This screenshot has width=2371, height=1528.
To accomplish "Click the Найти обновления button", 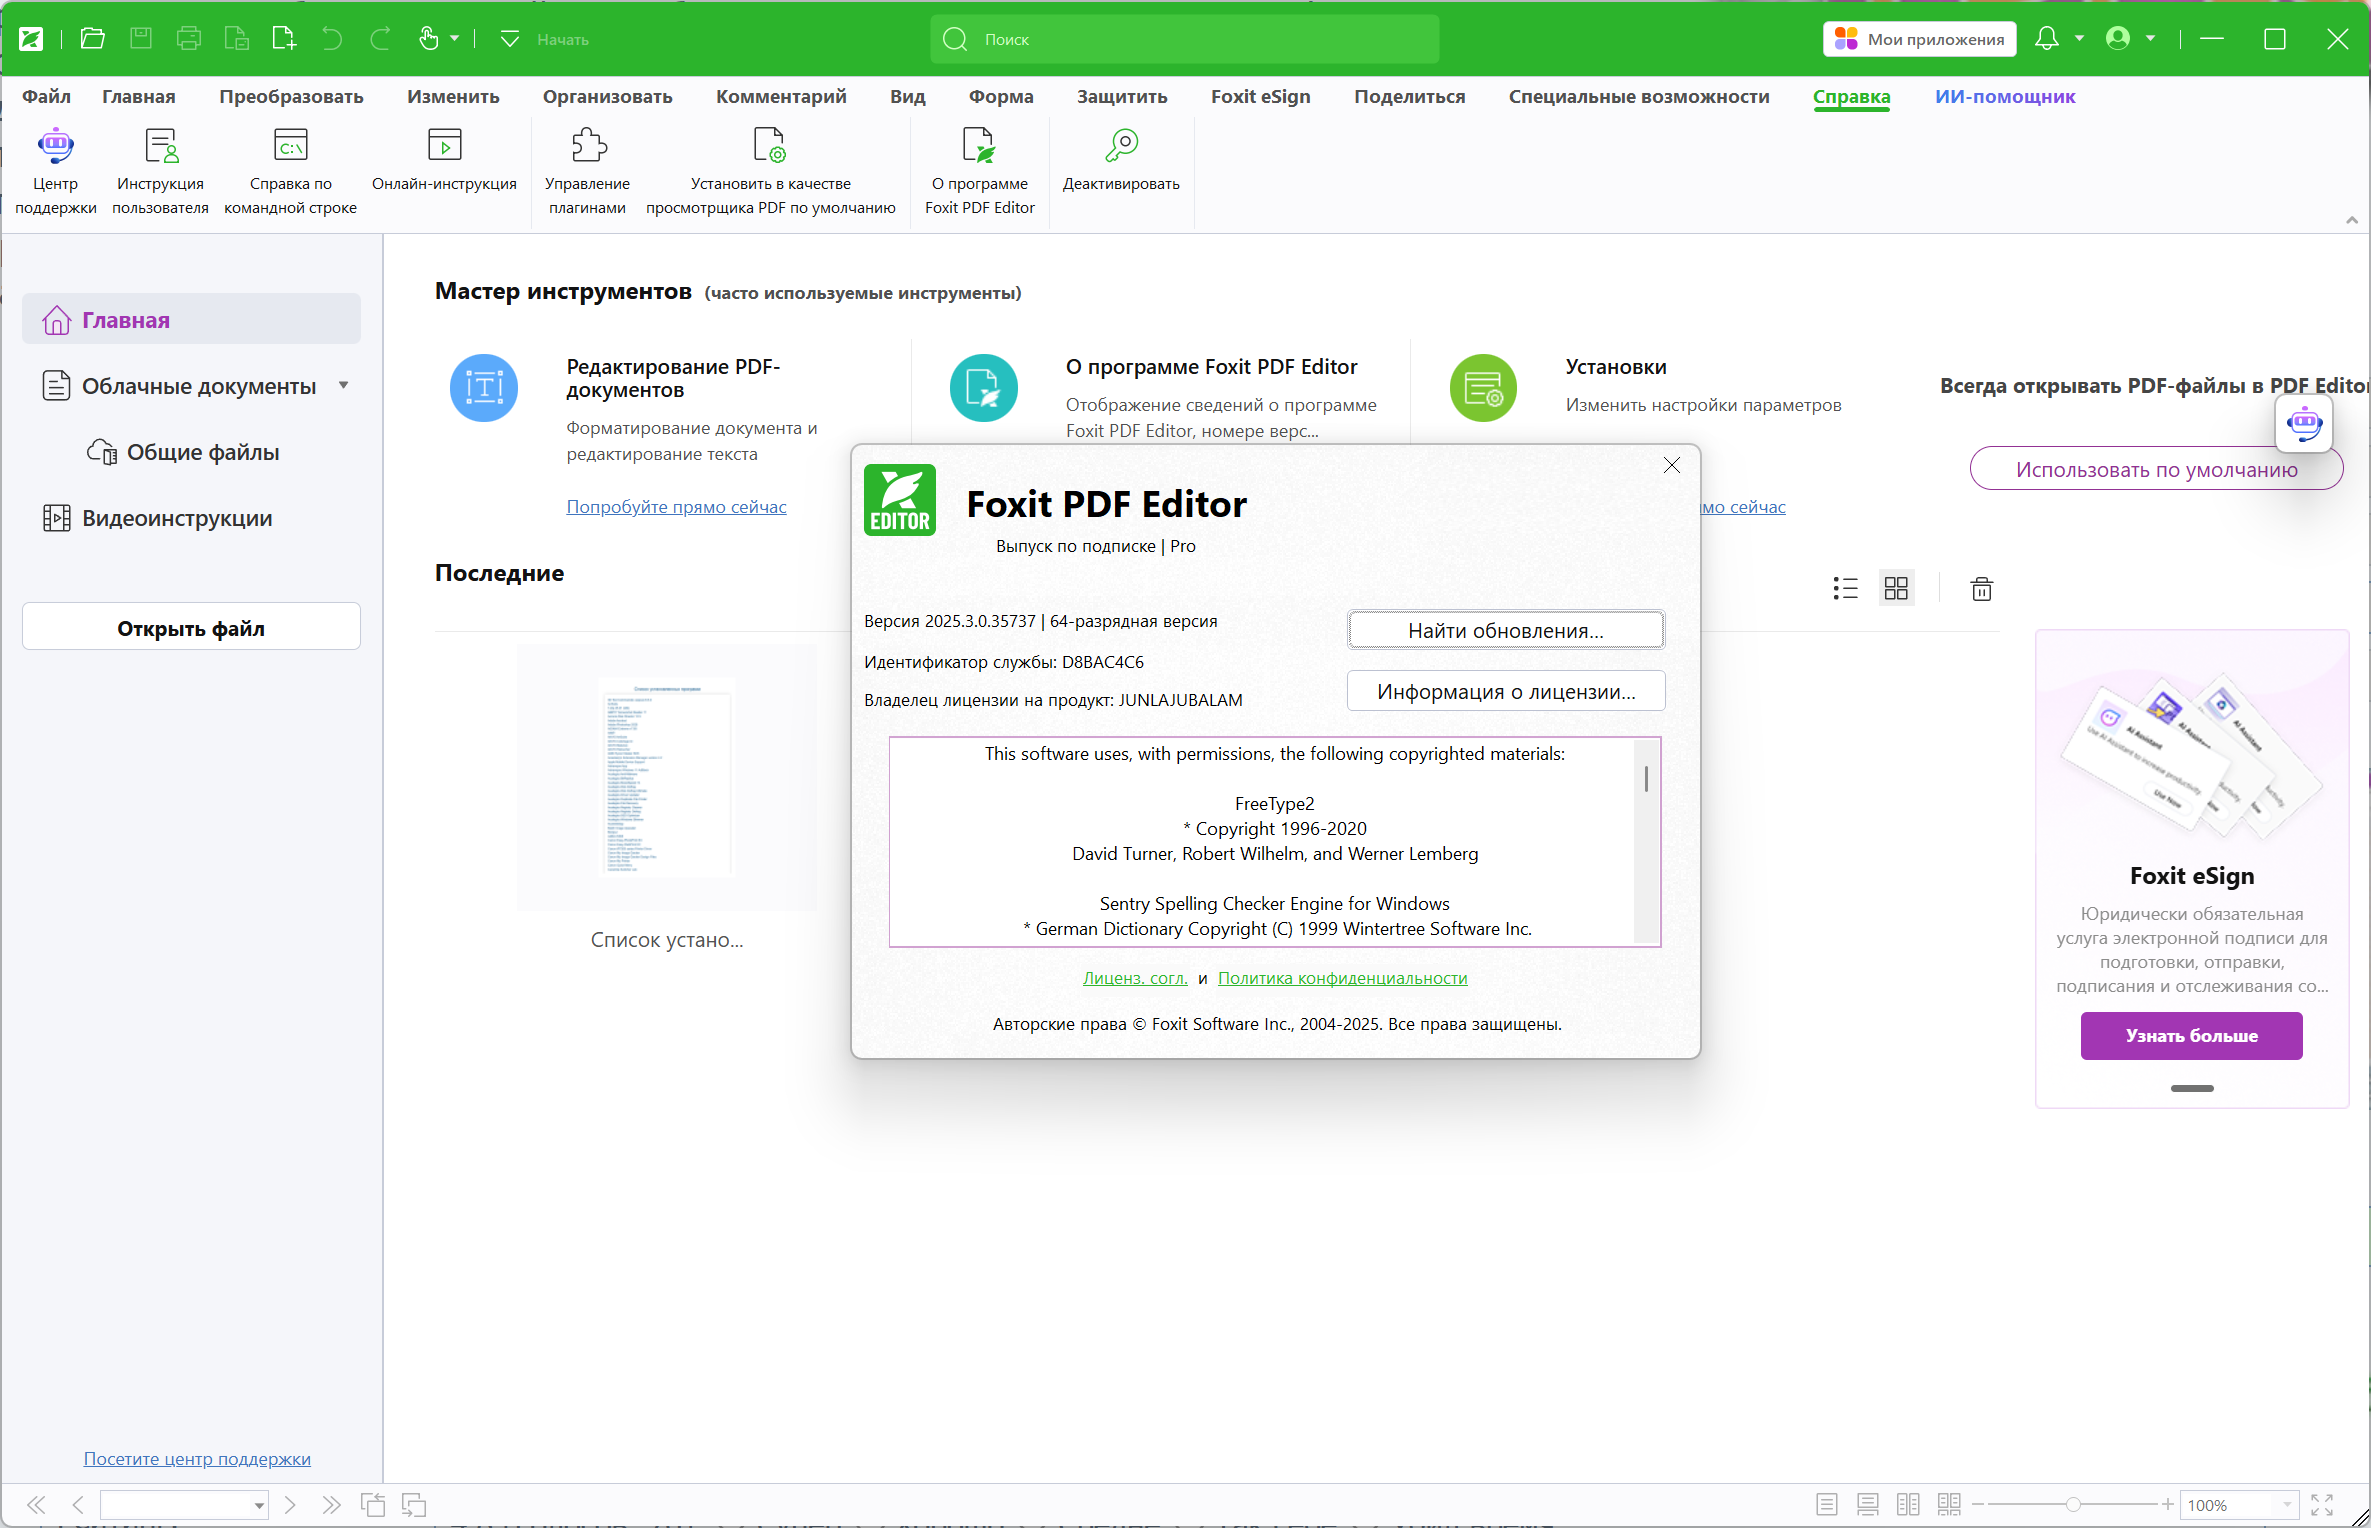I will click(x=1505, y=631).
